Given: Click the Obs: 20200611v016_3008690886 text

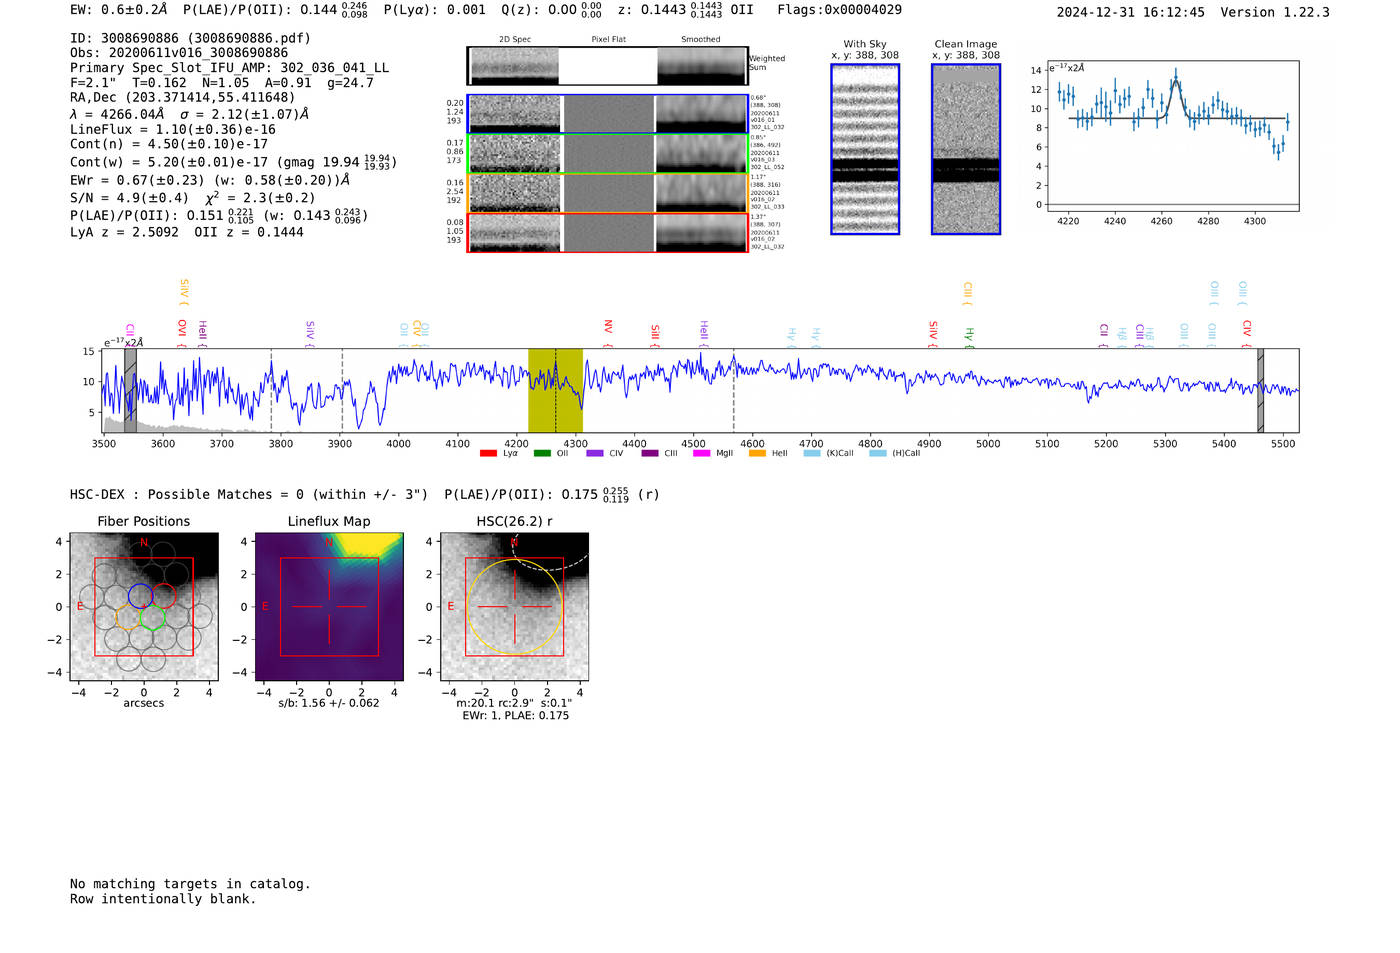Looking at the screenshot, I should pyautogui.click(x=179, y=53).
